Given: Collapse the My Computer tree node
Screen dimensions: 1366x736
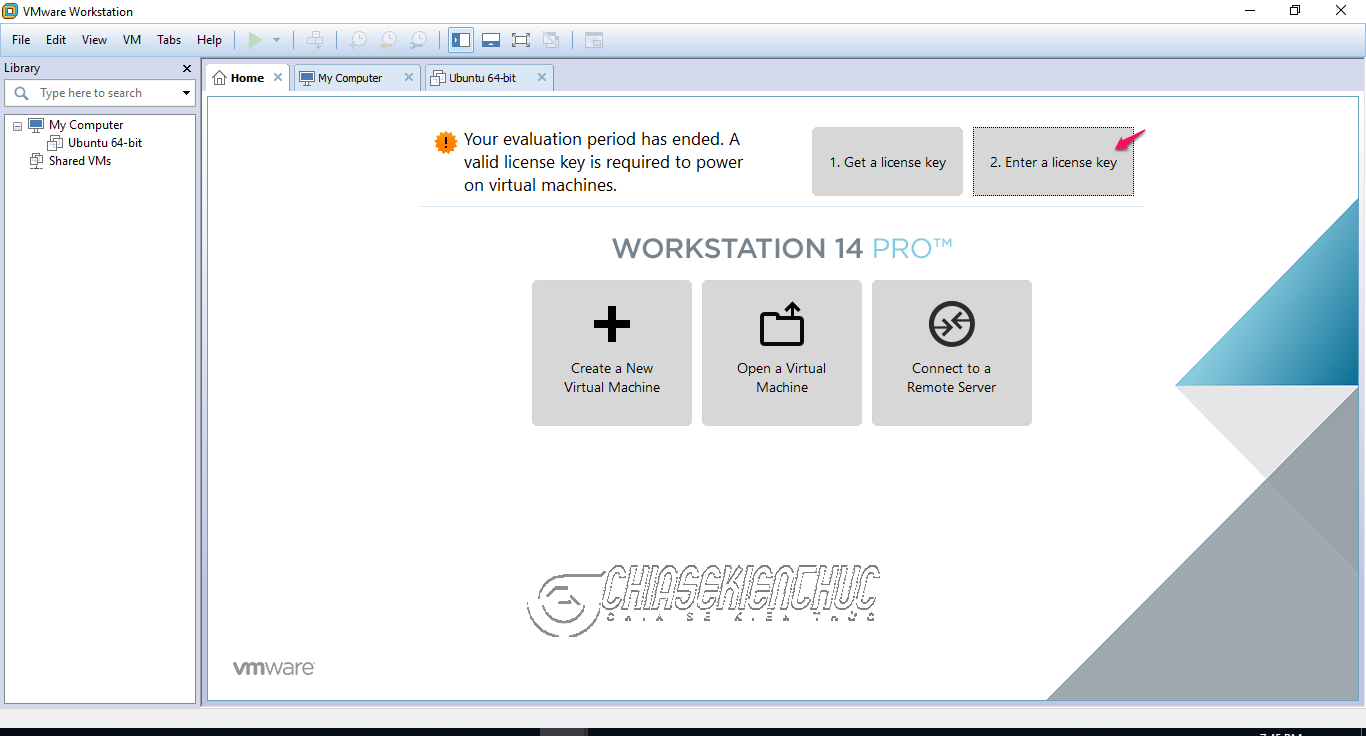Looking at the screenshot, I should (17, 126).
